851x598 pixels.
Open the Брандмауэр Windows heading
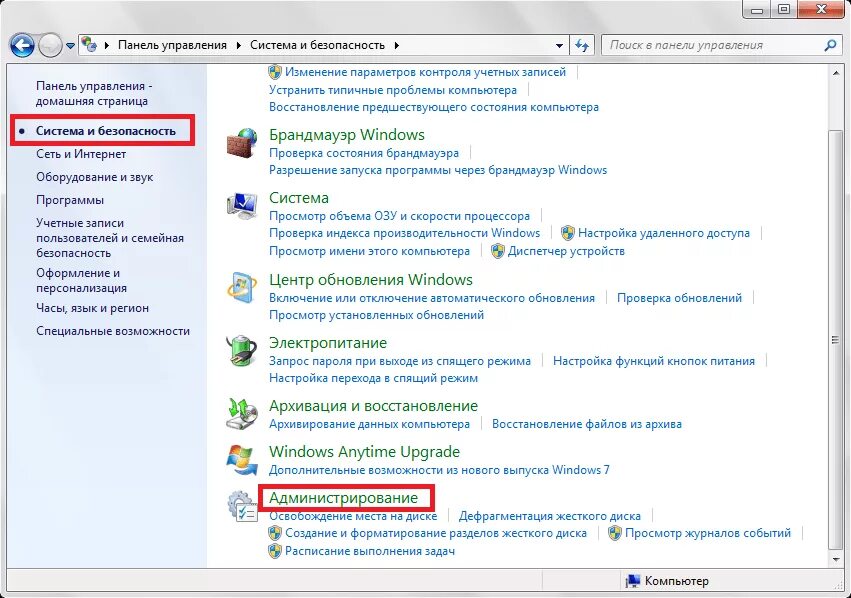click(x=347, y=135)
